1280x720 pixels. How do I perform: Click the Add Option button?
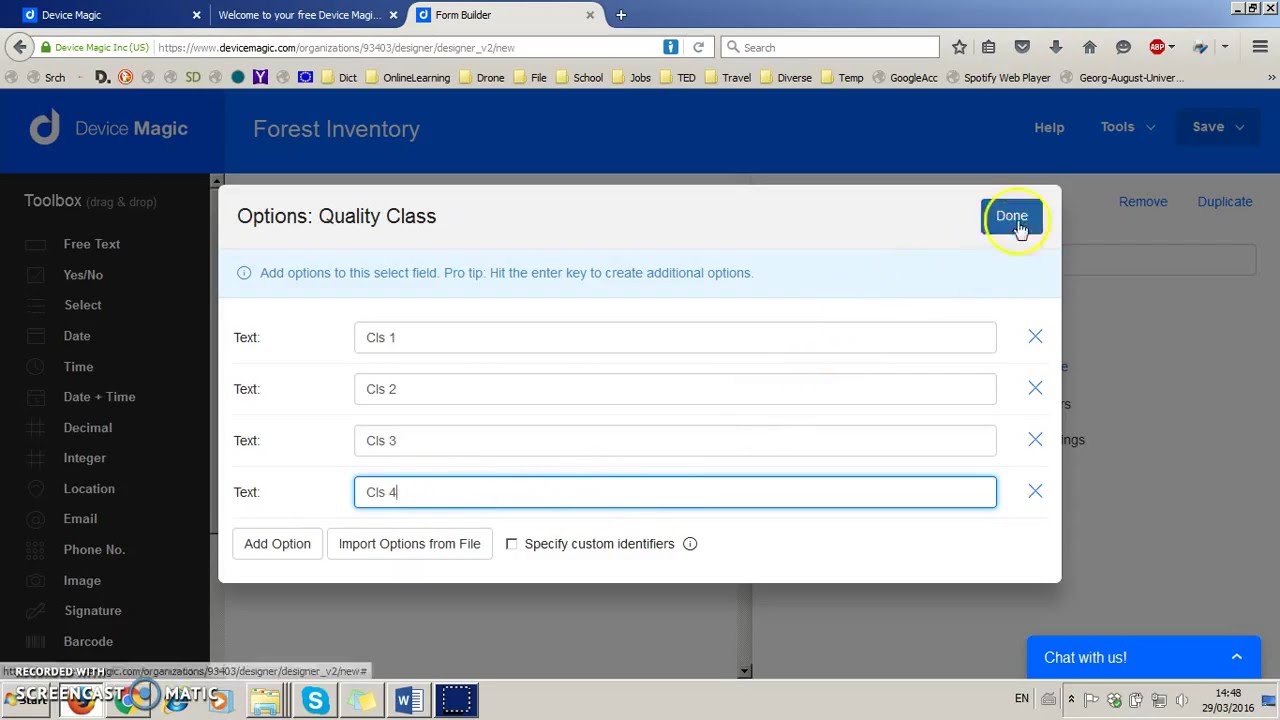(x=277, y=544)
